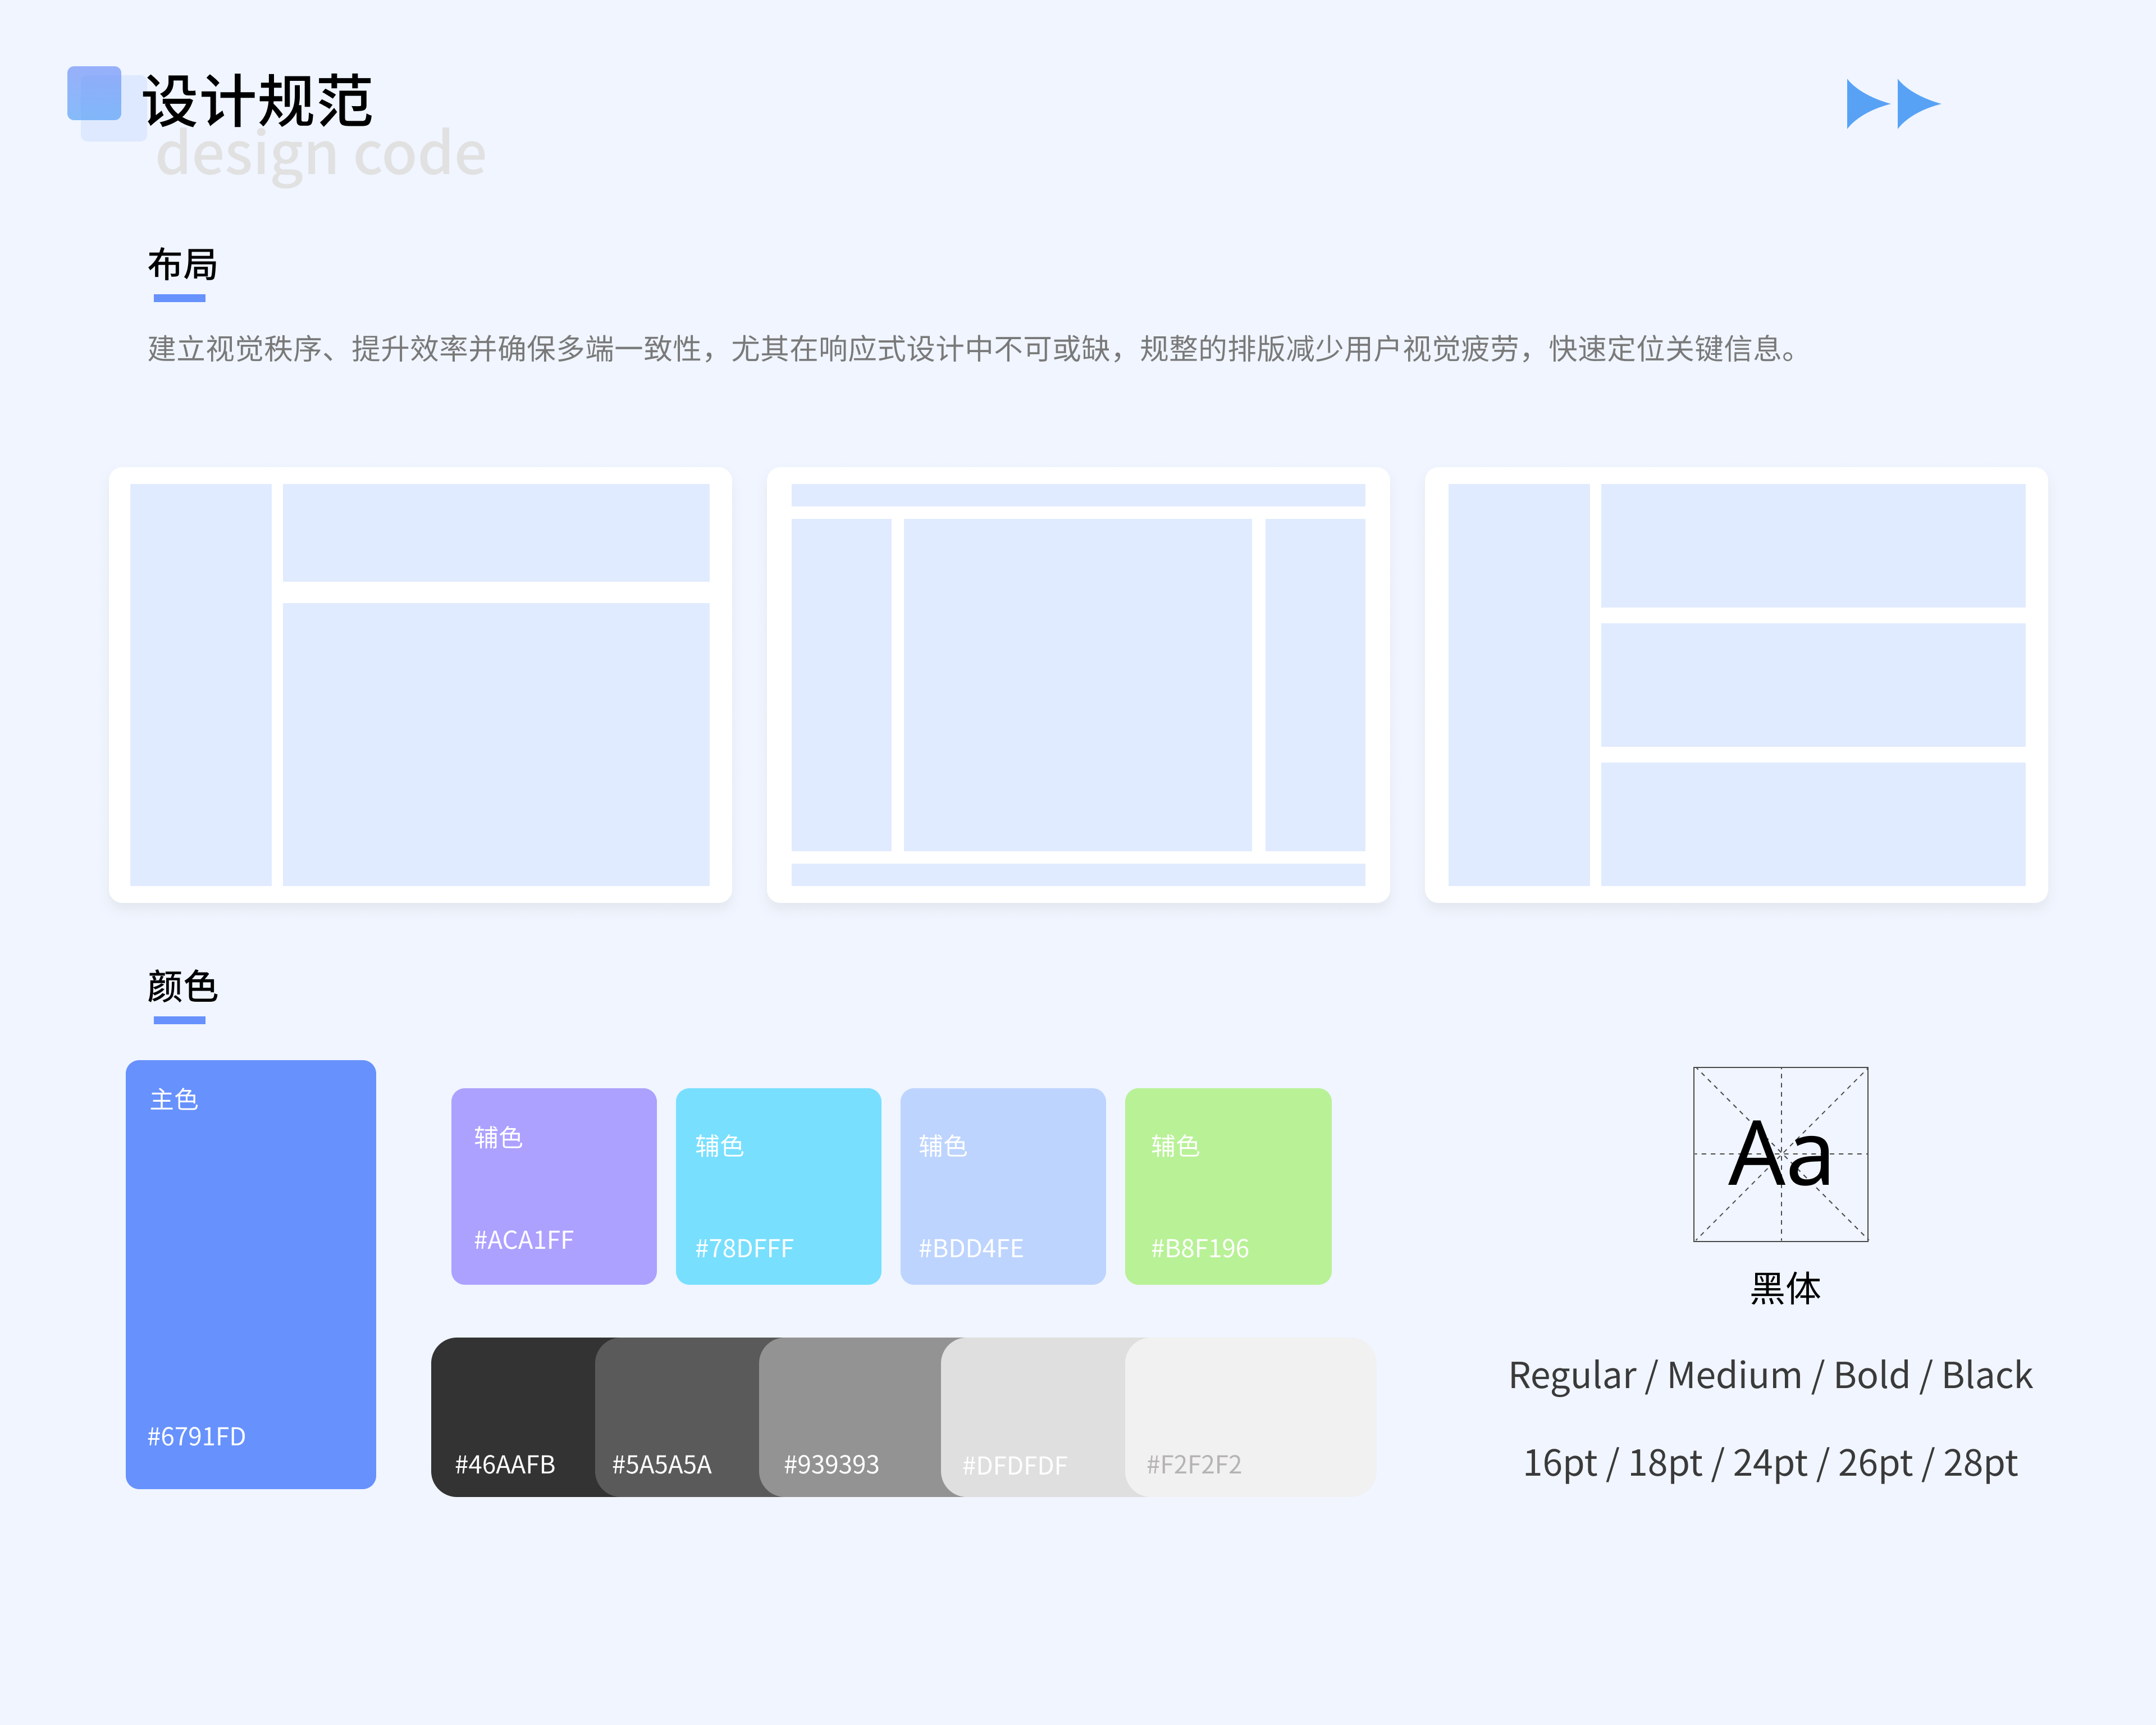This screenshot has height=1725, width=2156.
Task: Click the Aa font preview icon
Action: [x=1780, y=1154]
